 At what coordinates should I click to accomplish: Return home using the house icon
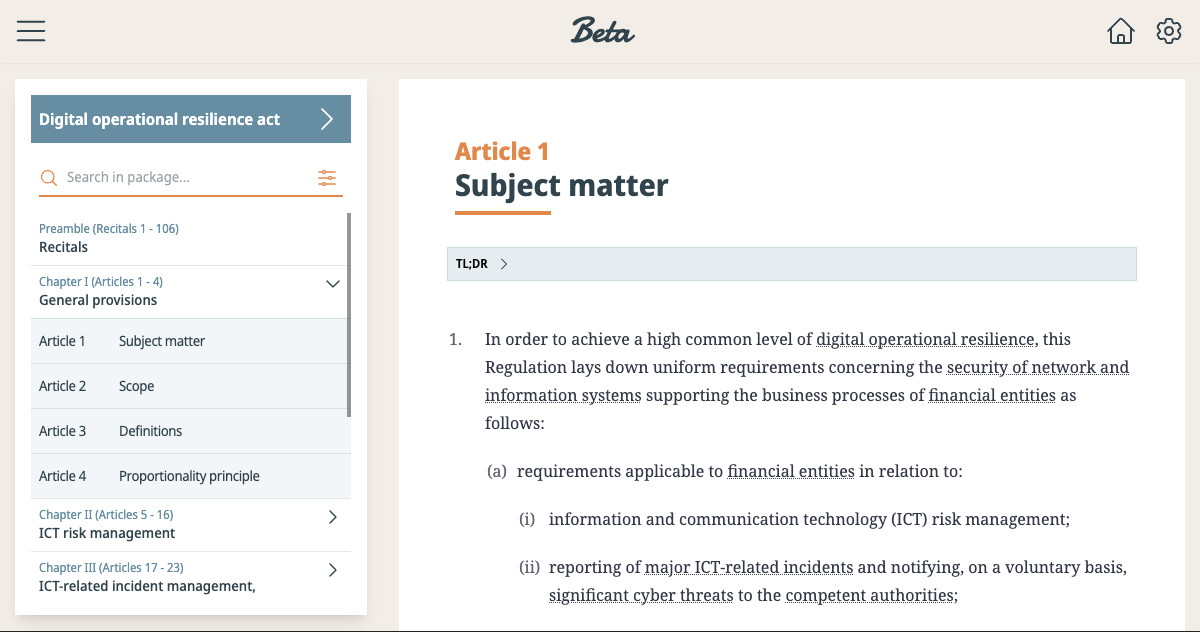[1121, 31]
